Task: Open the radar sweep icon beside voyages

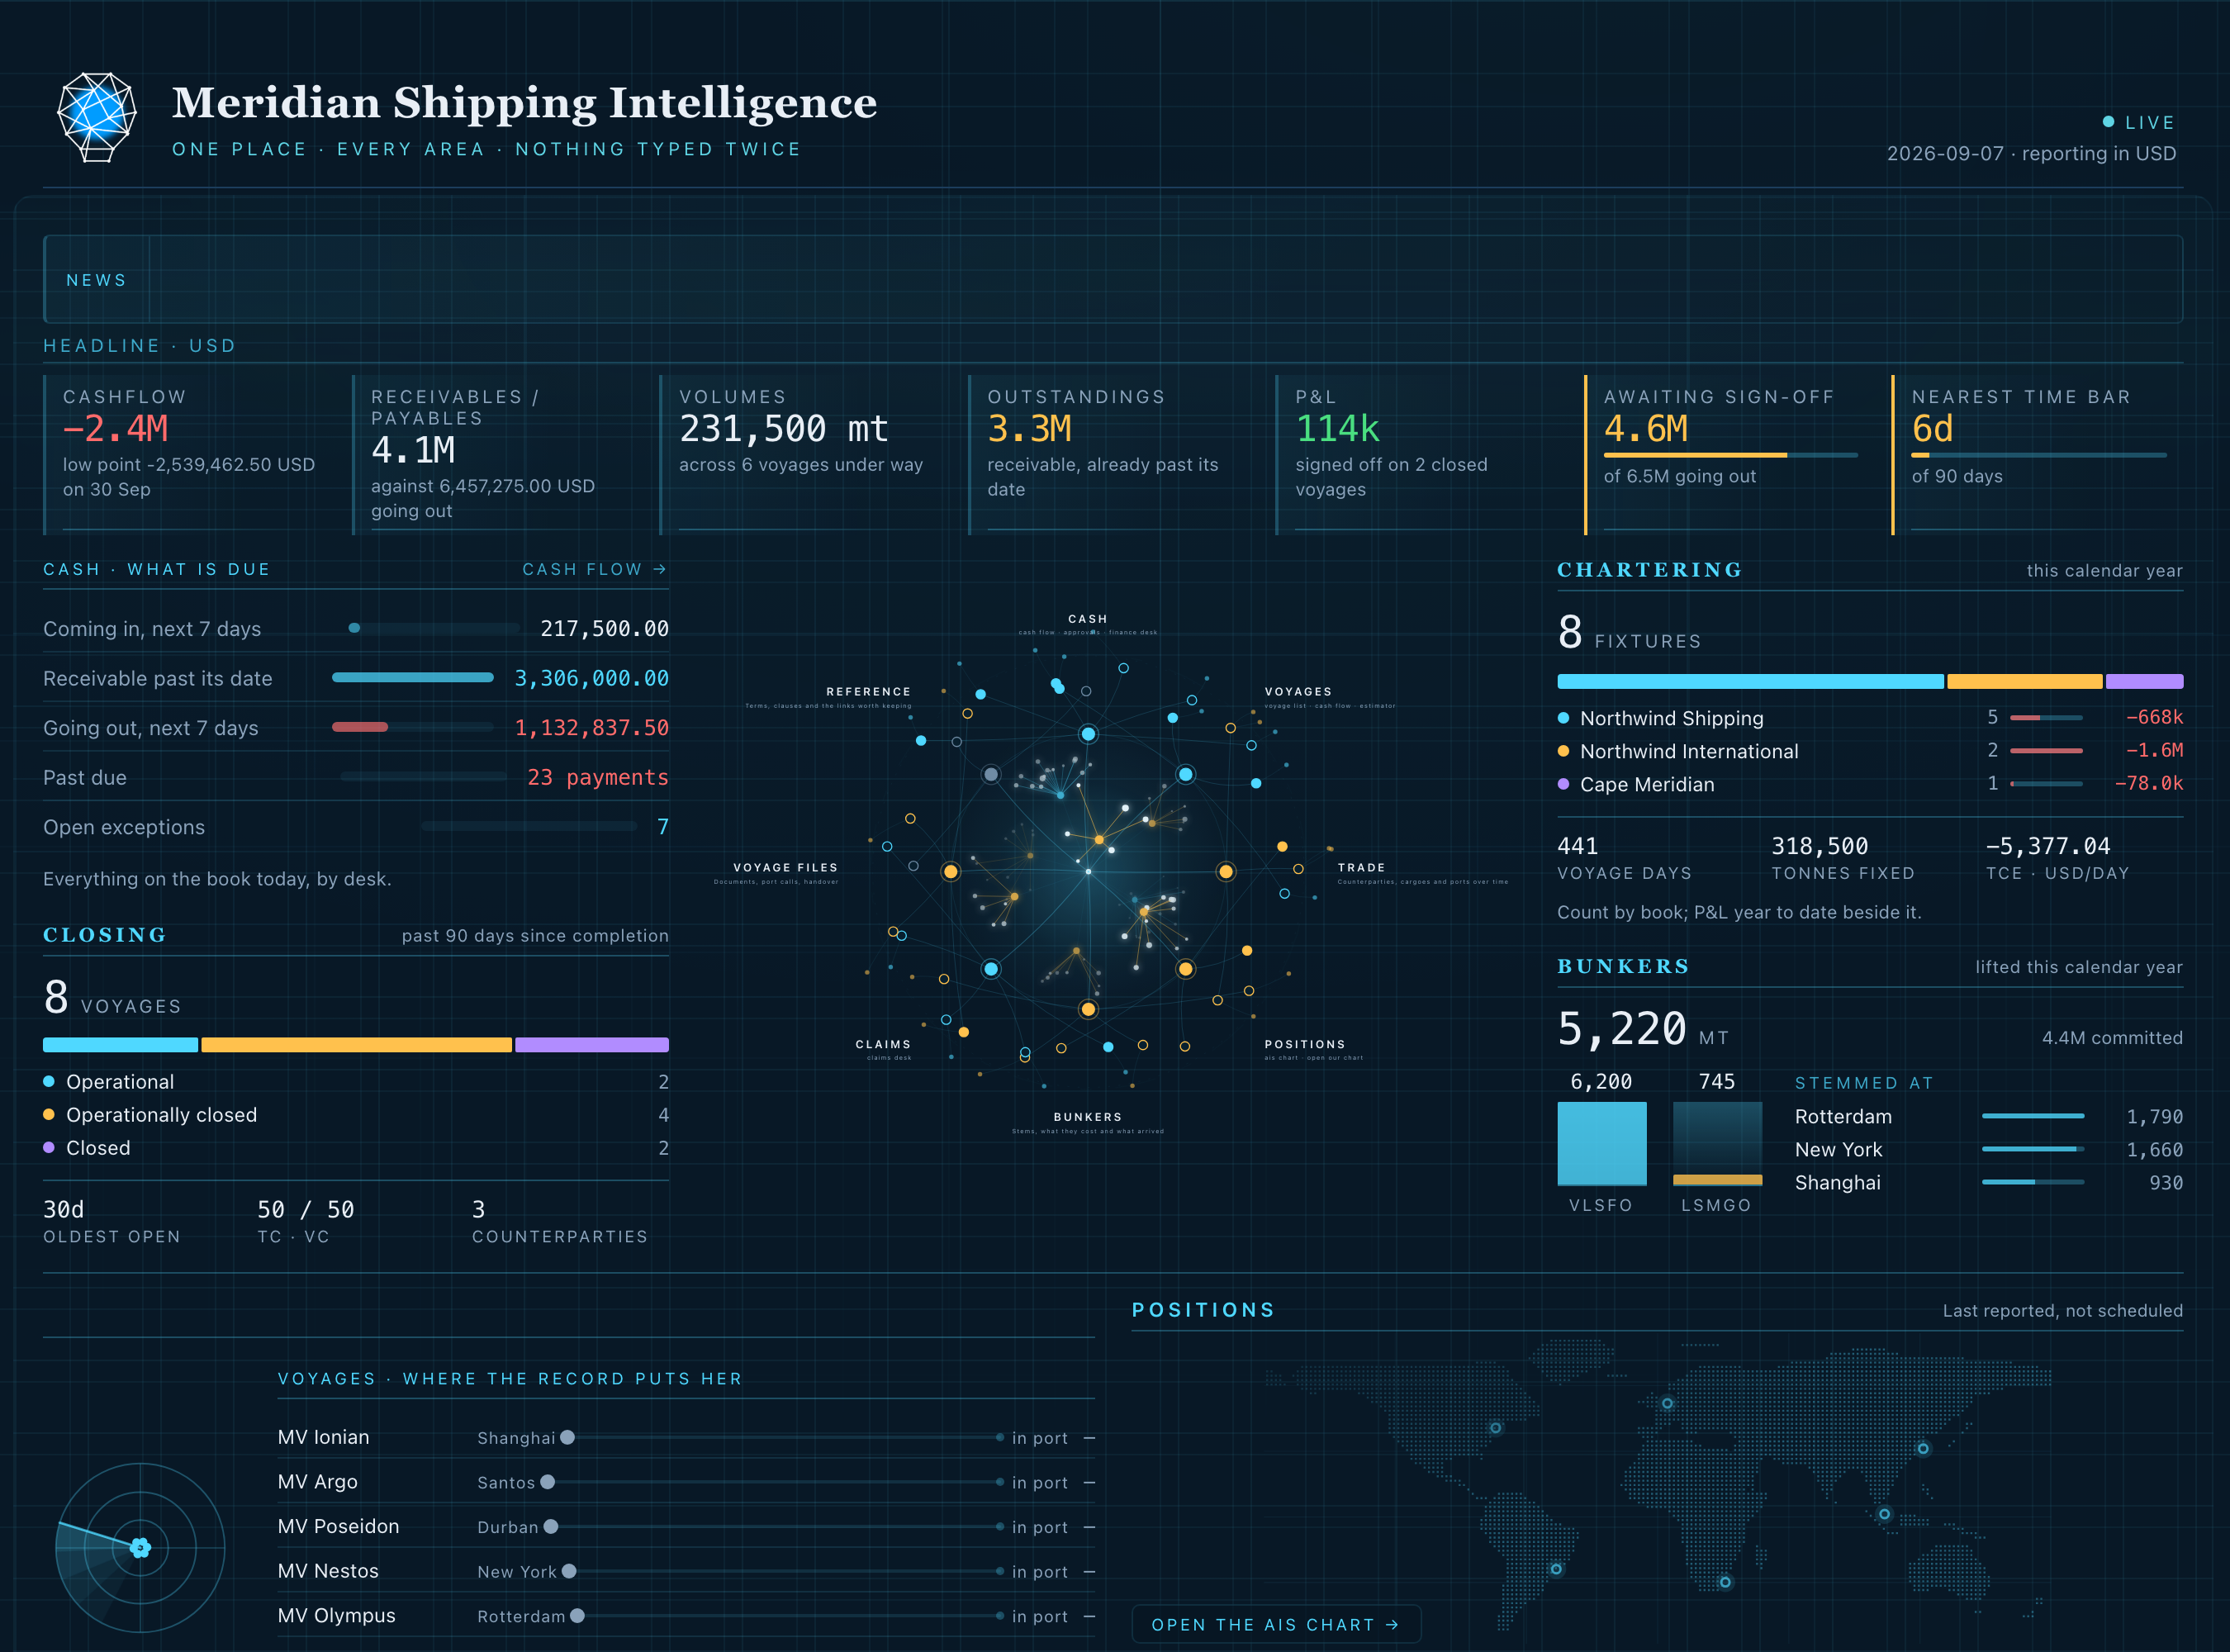Action: pos(140,1547)
